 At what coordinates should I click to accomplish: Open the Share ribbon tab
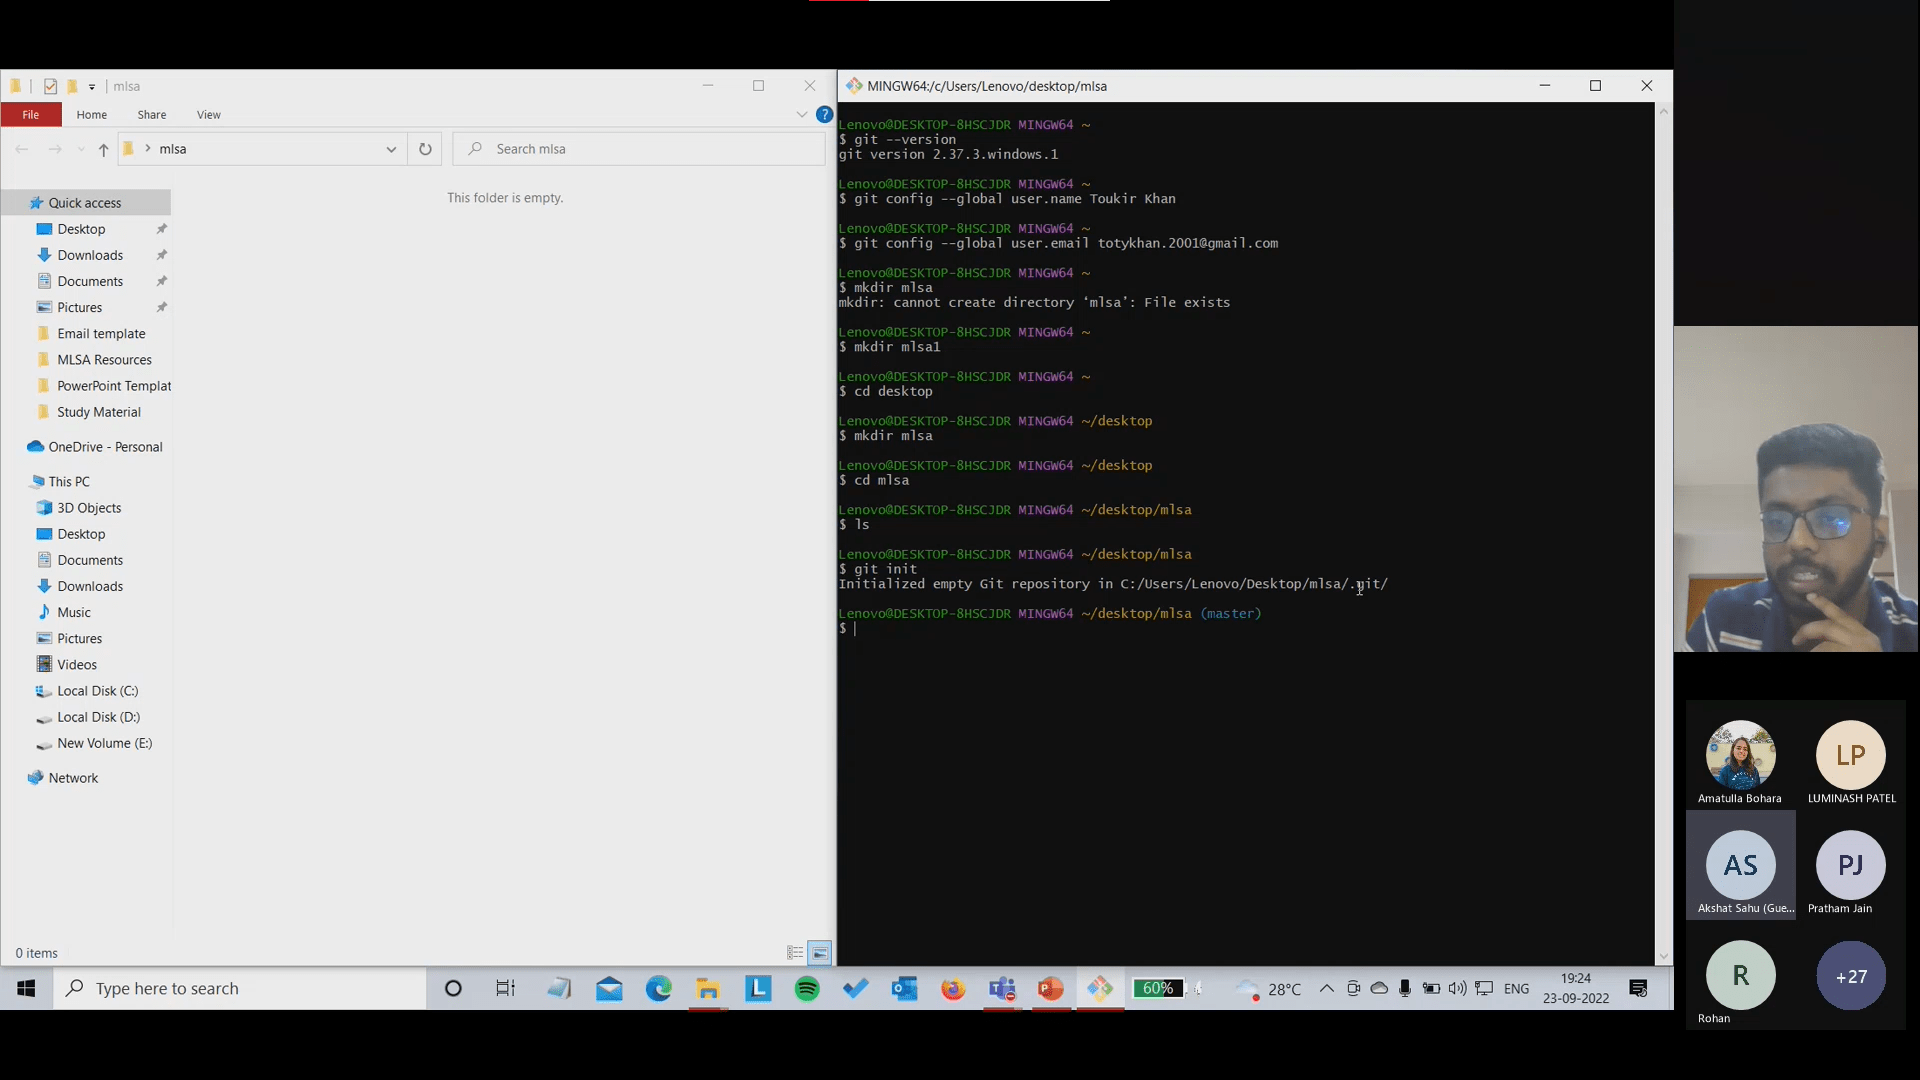pyautogui.click(x=152, y=115)
